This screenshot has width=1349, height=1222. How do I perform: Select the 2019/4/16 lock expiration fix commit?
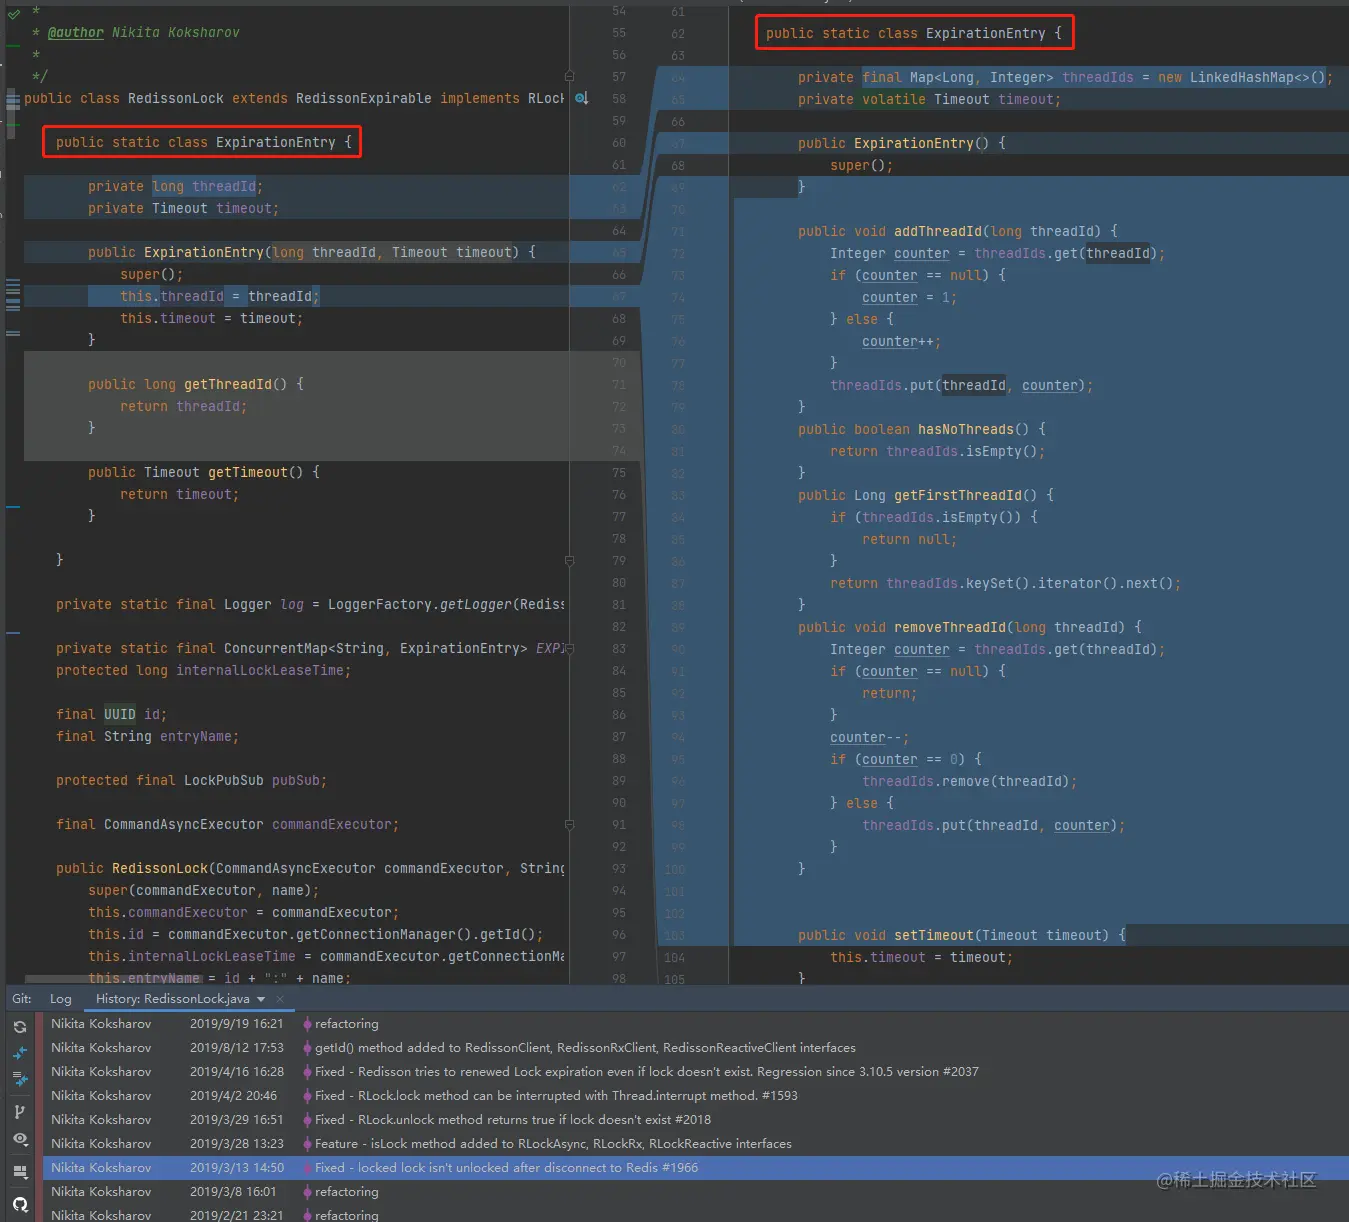click(x=695, y=1072)
